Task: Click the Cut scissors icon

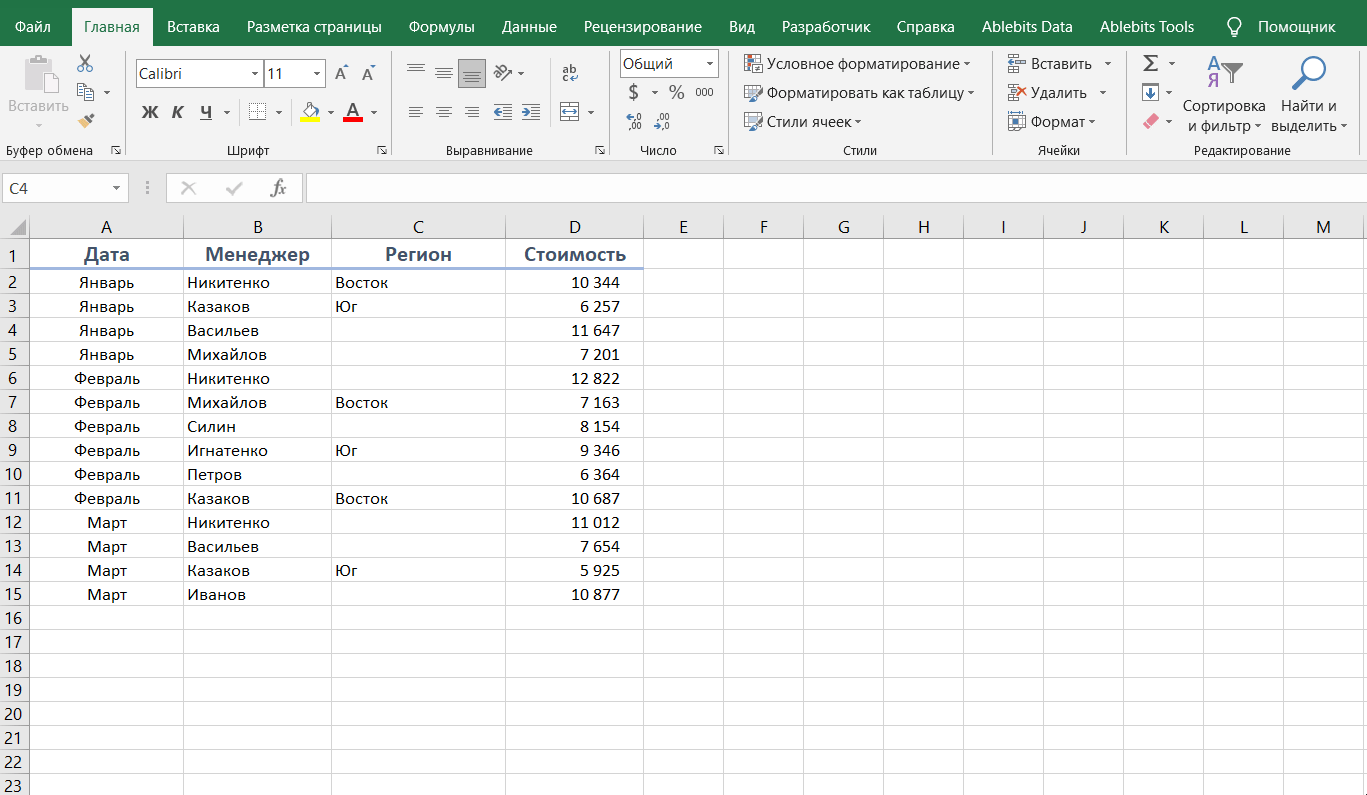Action: pyautogui.click(x=85, y=64)
